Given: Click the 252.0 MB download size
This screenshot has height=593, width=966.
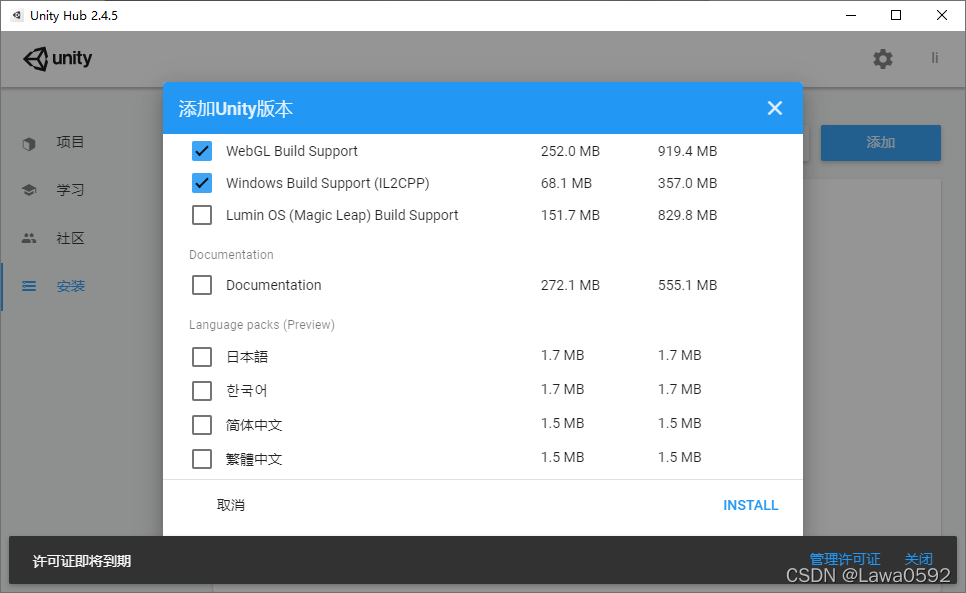Looking at the screenshot, I should (x=570, y=151).
